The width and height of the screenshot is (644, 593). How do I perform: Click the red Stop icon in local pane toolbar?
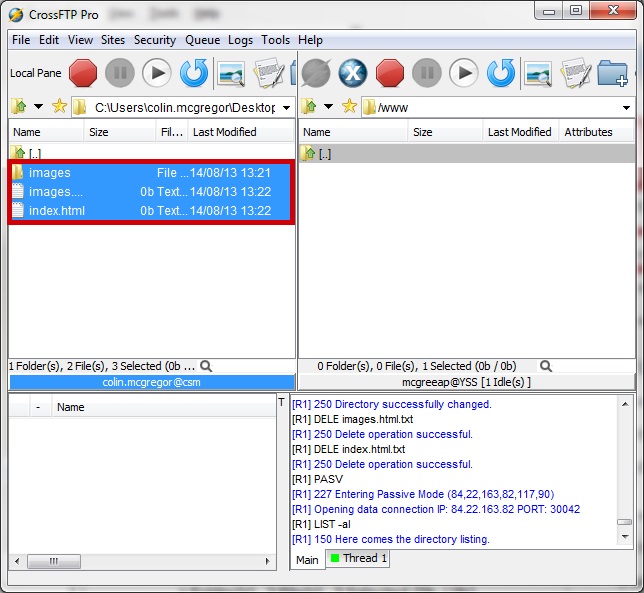click(83, 73)
